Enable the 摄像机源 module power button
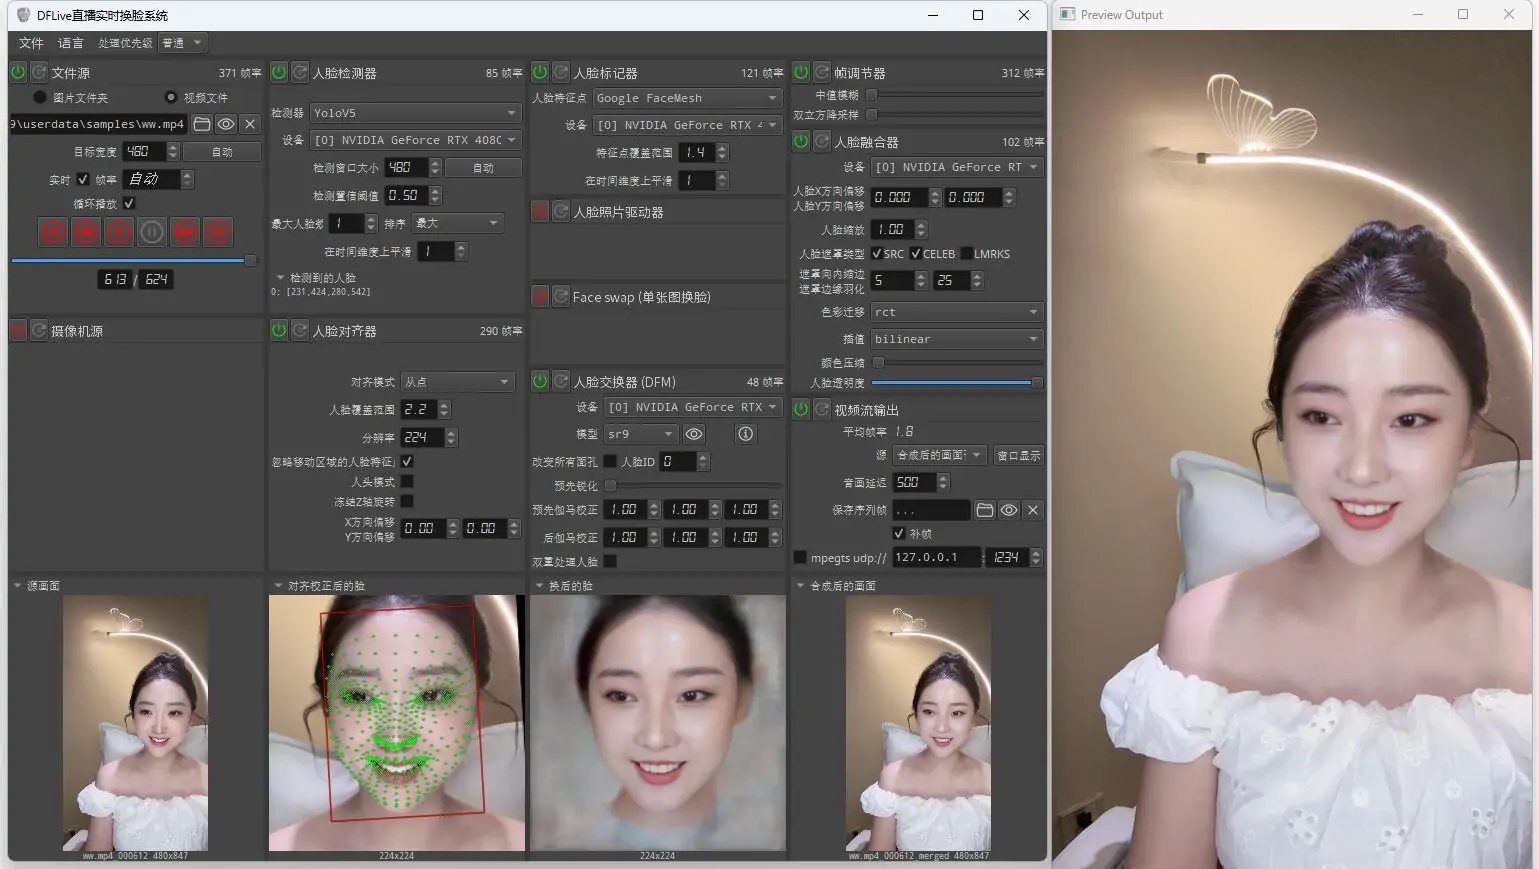Screen dimensions: 1539x869 (18, 330)
